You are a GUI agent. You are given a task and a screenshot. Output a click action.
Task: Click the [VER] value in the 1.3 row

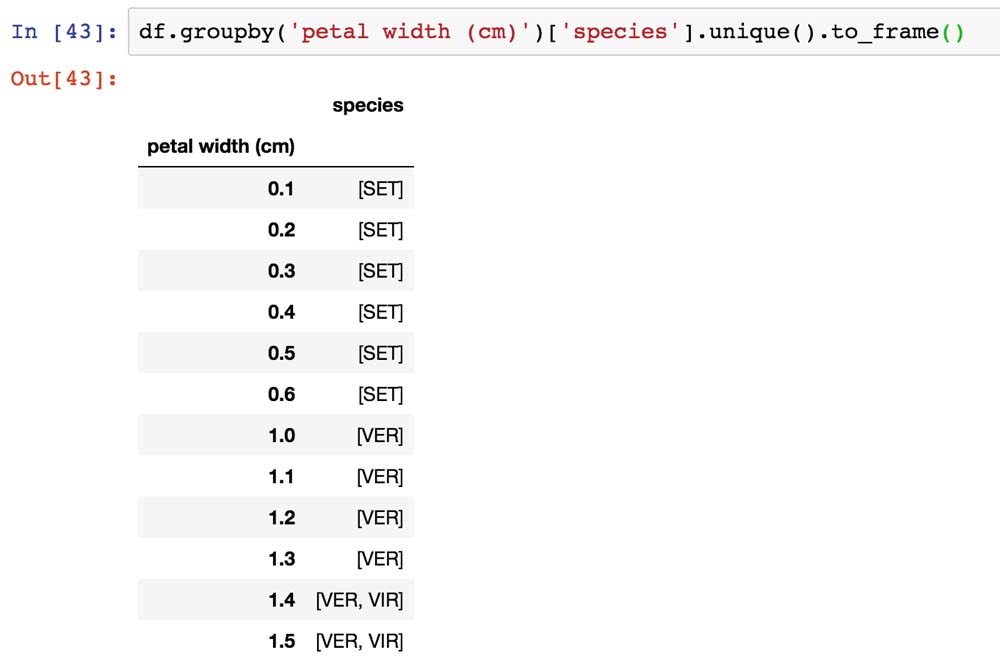380,559
